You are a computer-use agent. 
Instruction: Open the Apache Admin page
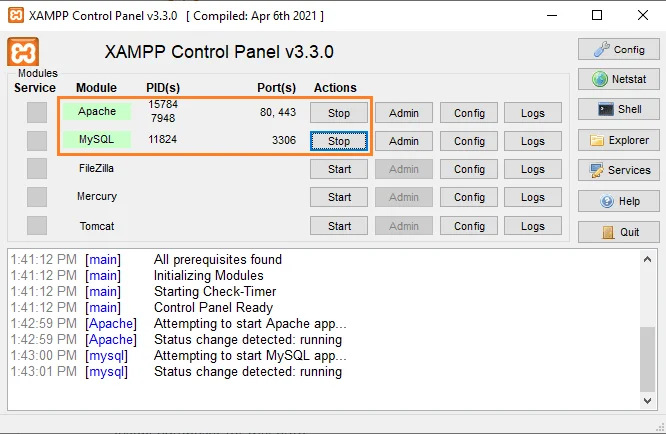pos(404,113)
